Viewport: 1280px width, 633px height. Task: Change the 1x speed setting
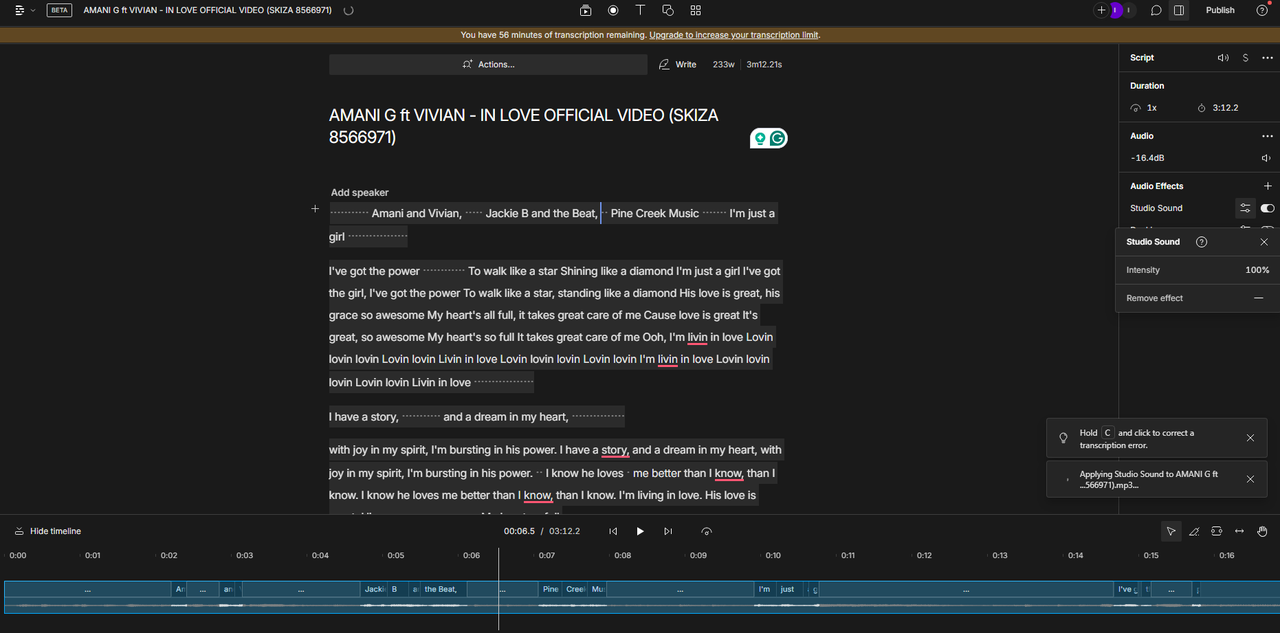point(1144,108)
